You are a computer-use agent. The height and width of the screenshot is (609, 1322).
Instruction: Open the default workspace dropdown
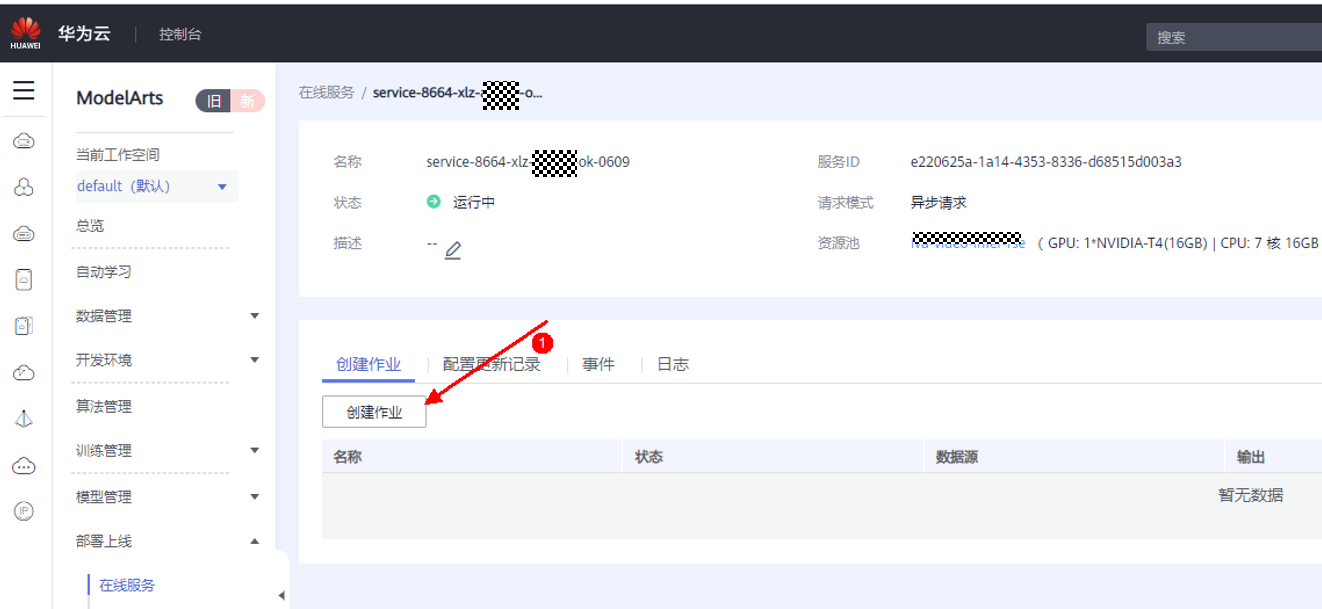coord(156,187)
